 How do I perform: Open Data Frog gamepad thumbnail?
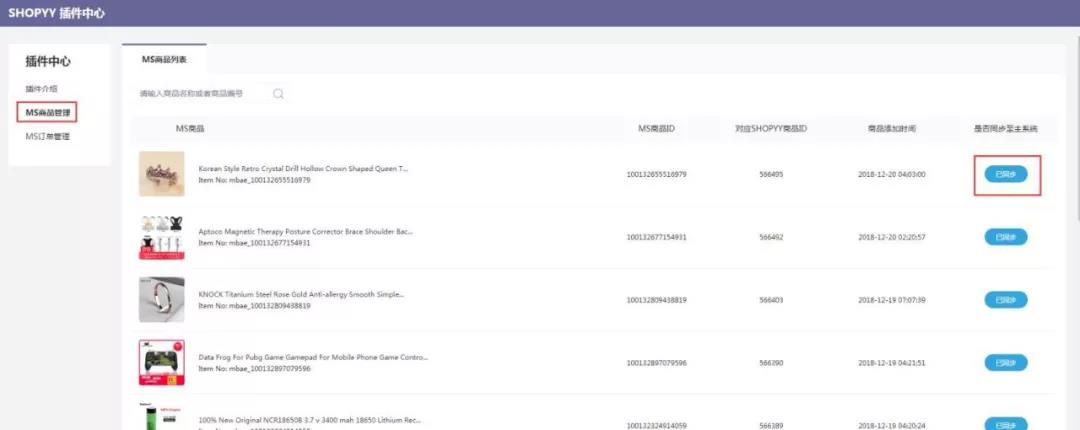point(162,362)
